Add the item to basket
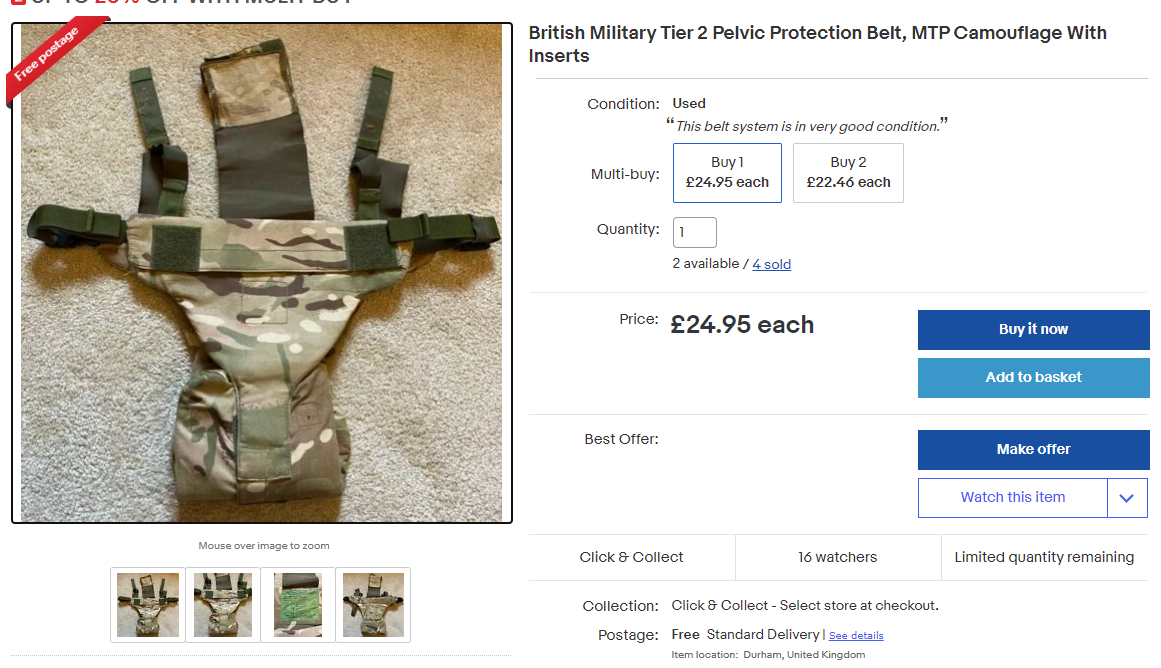The height and width of the screenshot is (668, 1161). tap(1033, 377)
